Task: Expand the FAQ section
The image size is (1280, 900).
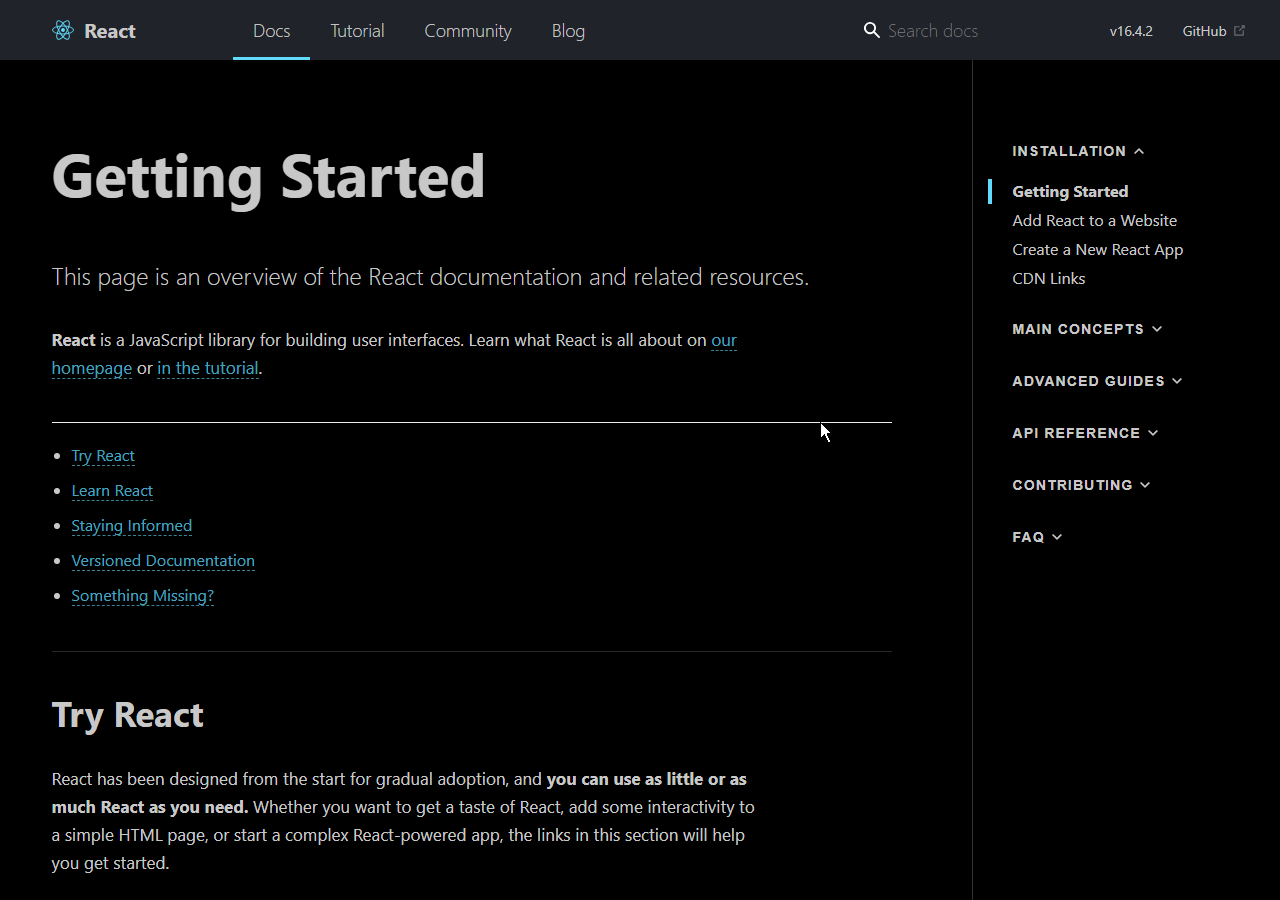Action: (1037, 537)
